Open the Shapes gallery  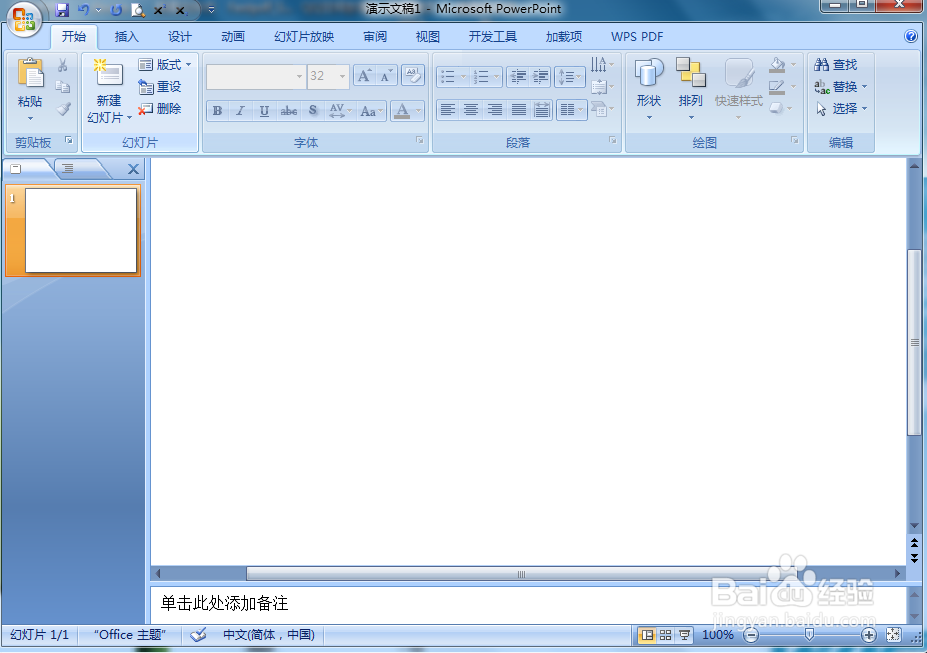(649, 89)
